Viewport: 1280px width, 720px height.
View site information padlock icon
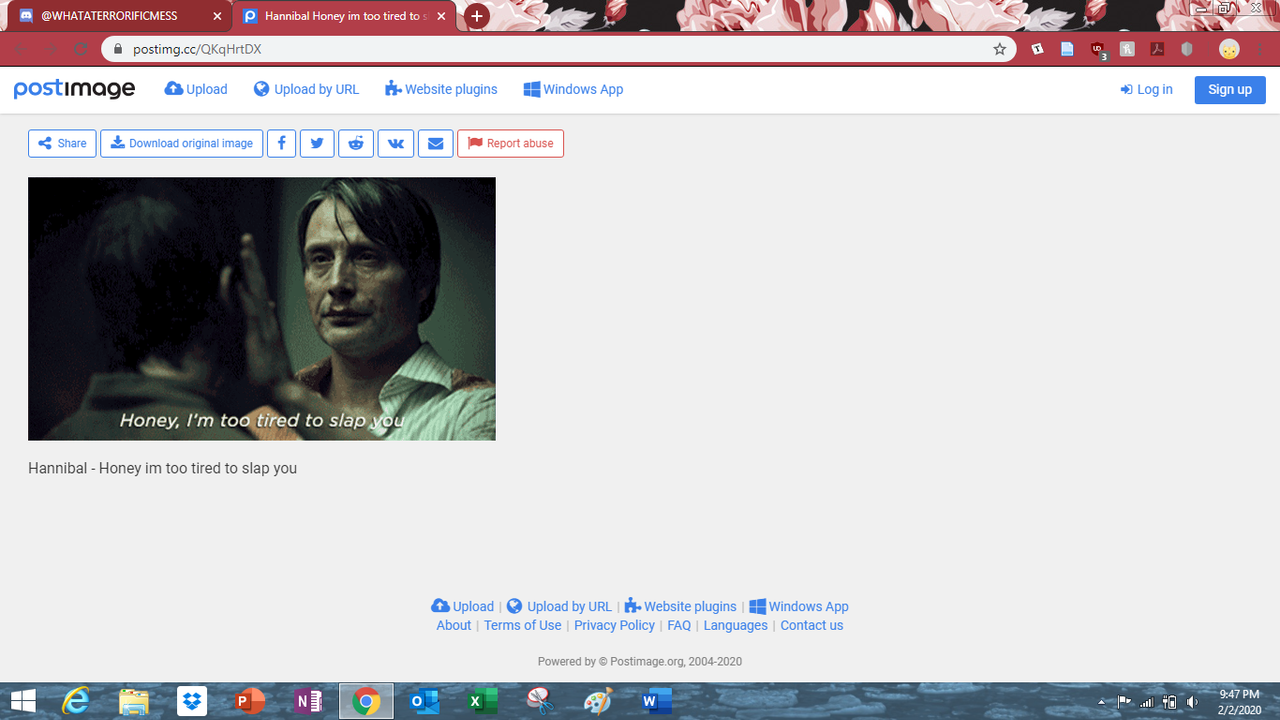(118, 49)
